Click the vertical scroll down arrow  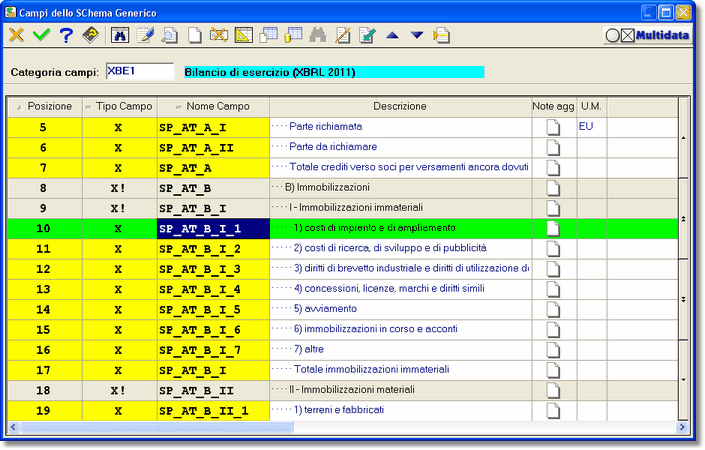click(683, 380)
